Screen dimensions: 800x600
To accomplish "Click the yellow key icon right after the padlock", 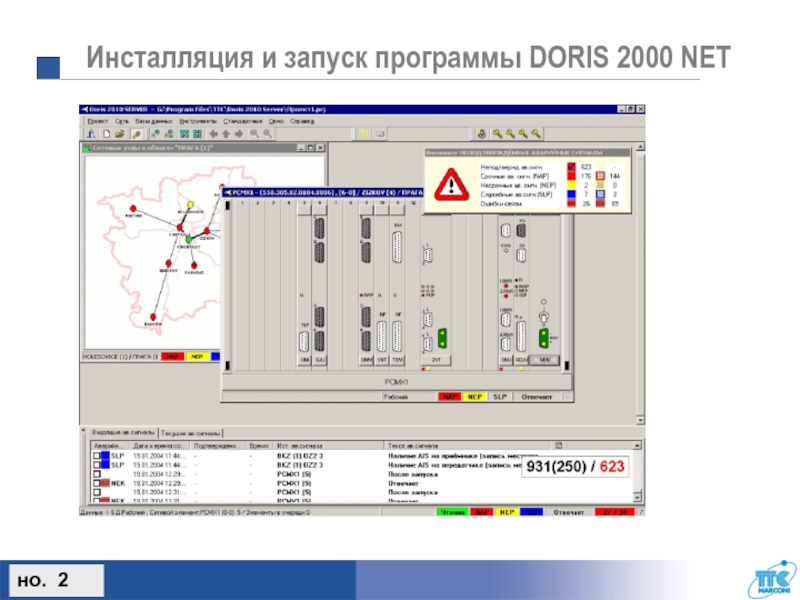I will [497, 134].
